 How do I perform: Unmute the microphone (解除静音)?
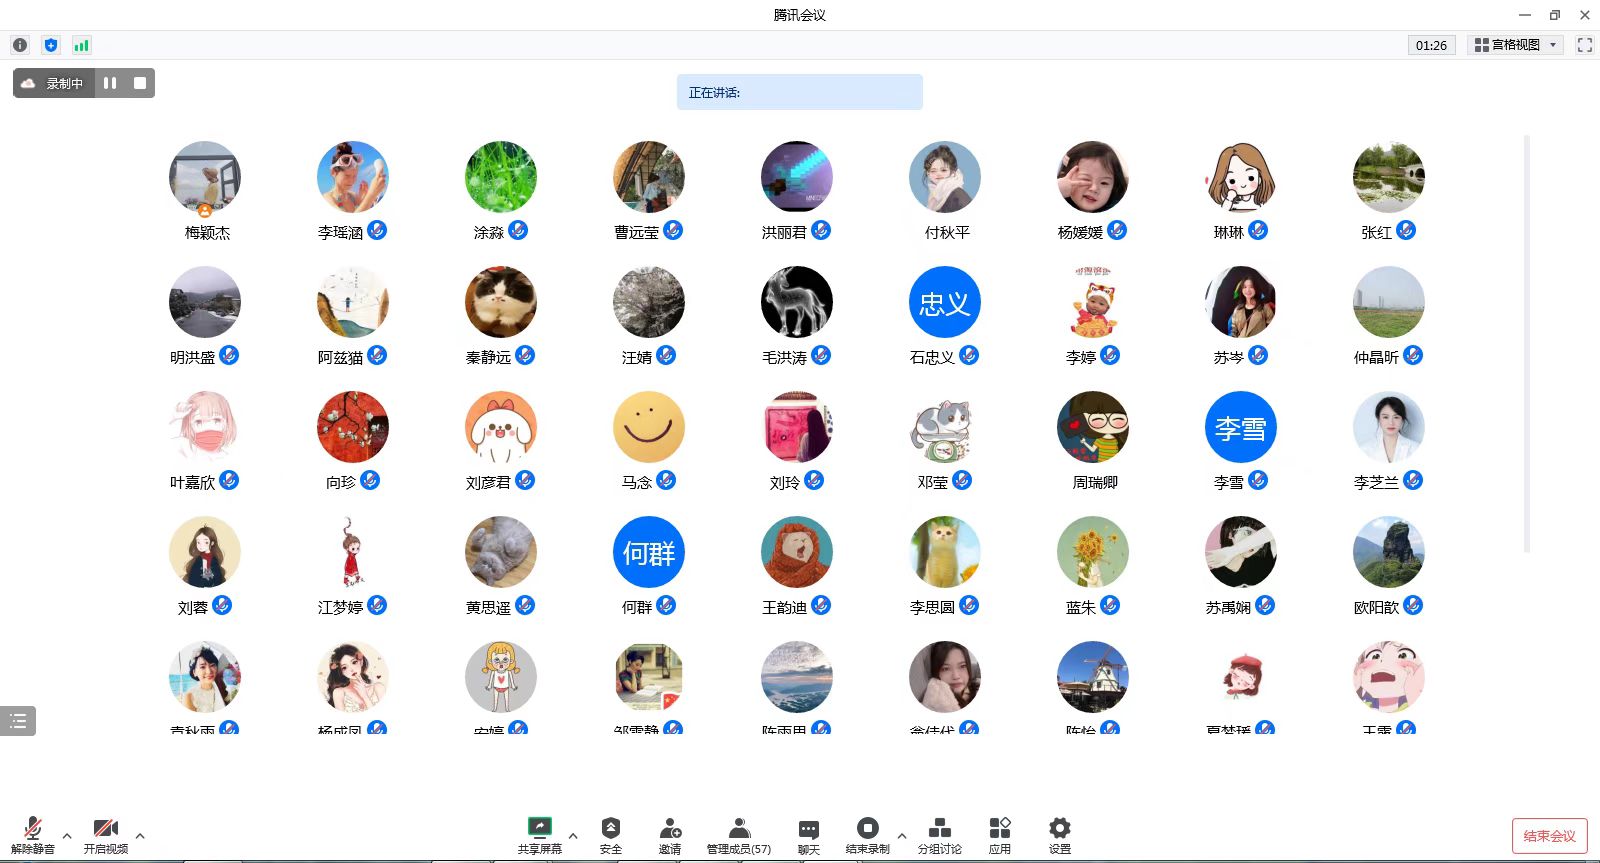pos(33,834)
